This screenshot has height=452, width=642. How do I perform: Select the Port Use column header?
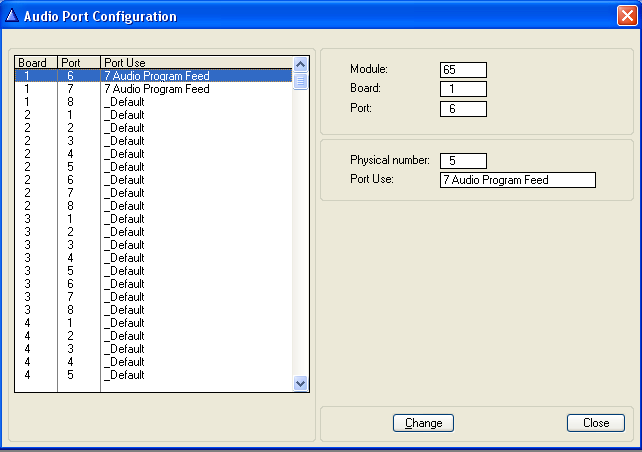[x=196, y=63]
